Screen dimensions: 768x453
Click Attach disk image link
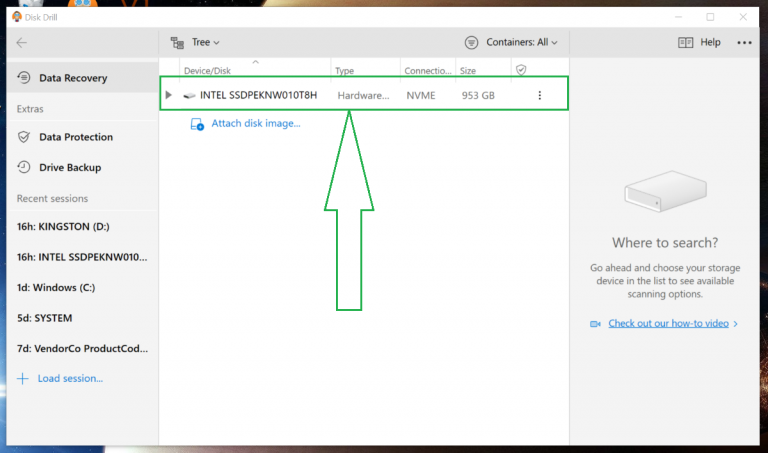pyautogui.click(x=255, y=124)
